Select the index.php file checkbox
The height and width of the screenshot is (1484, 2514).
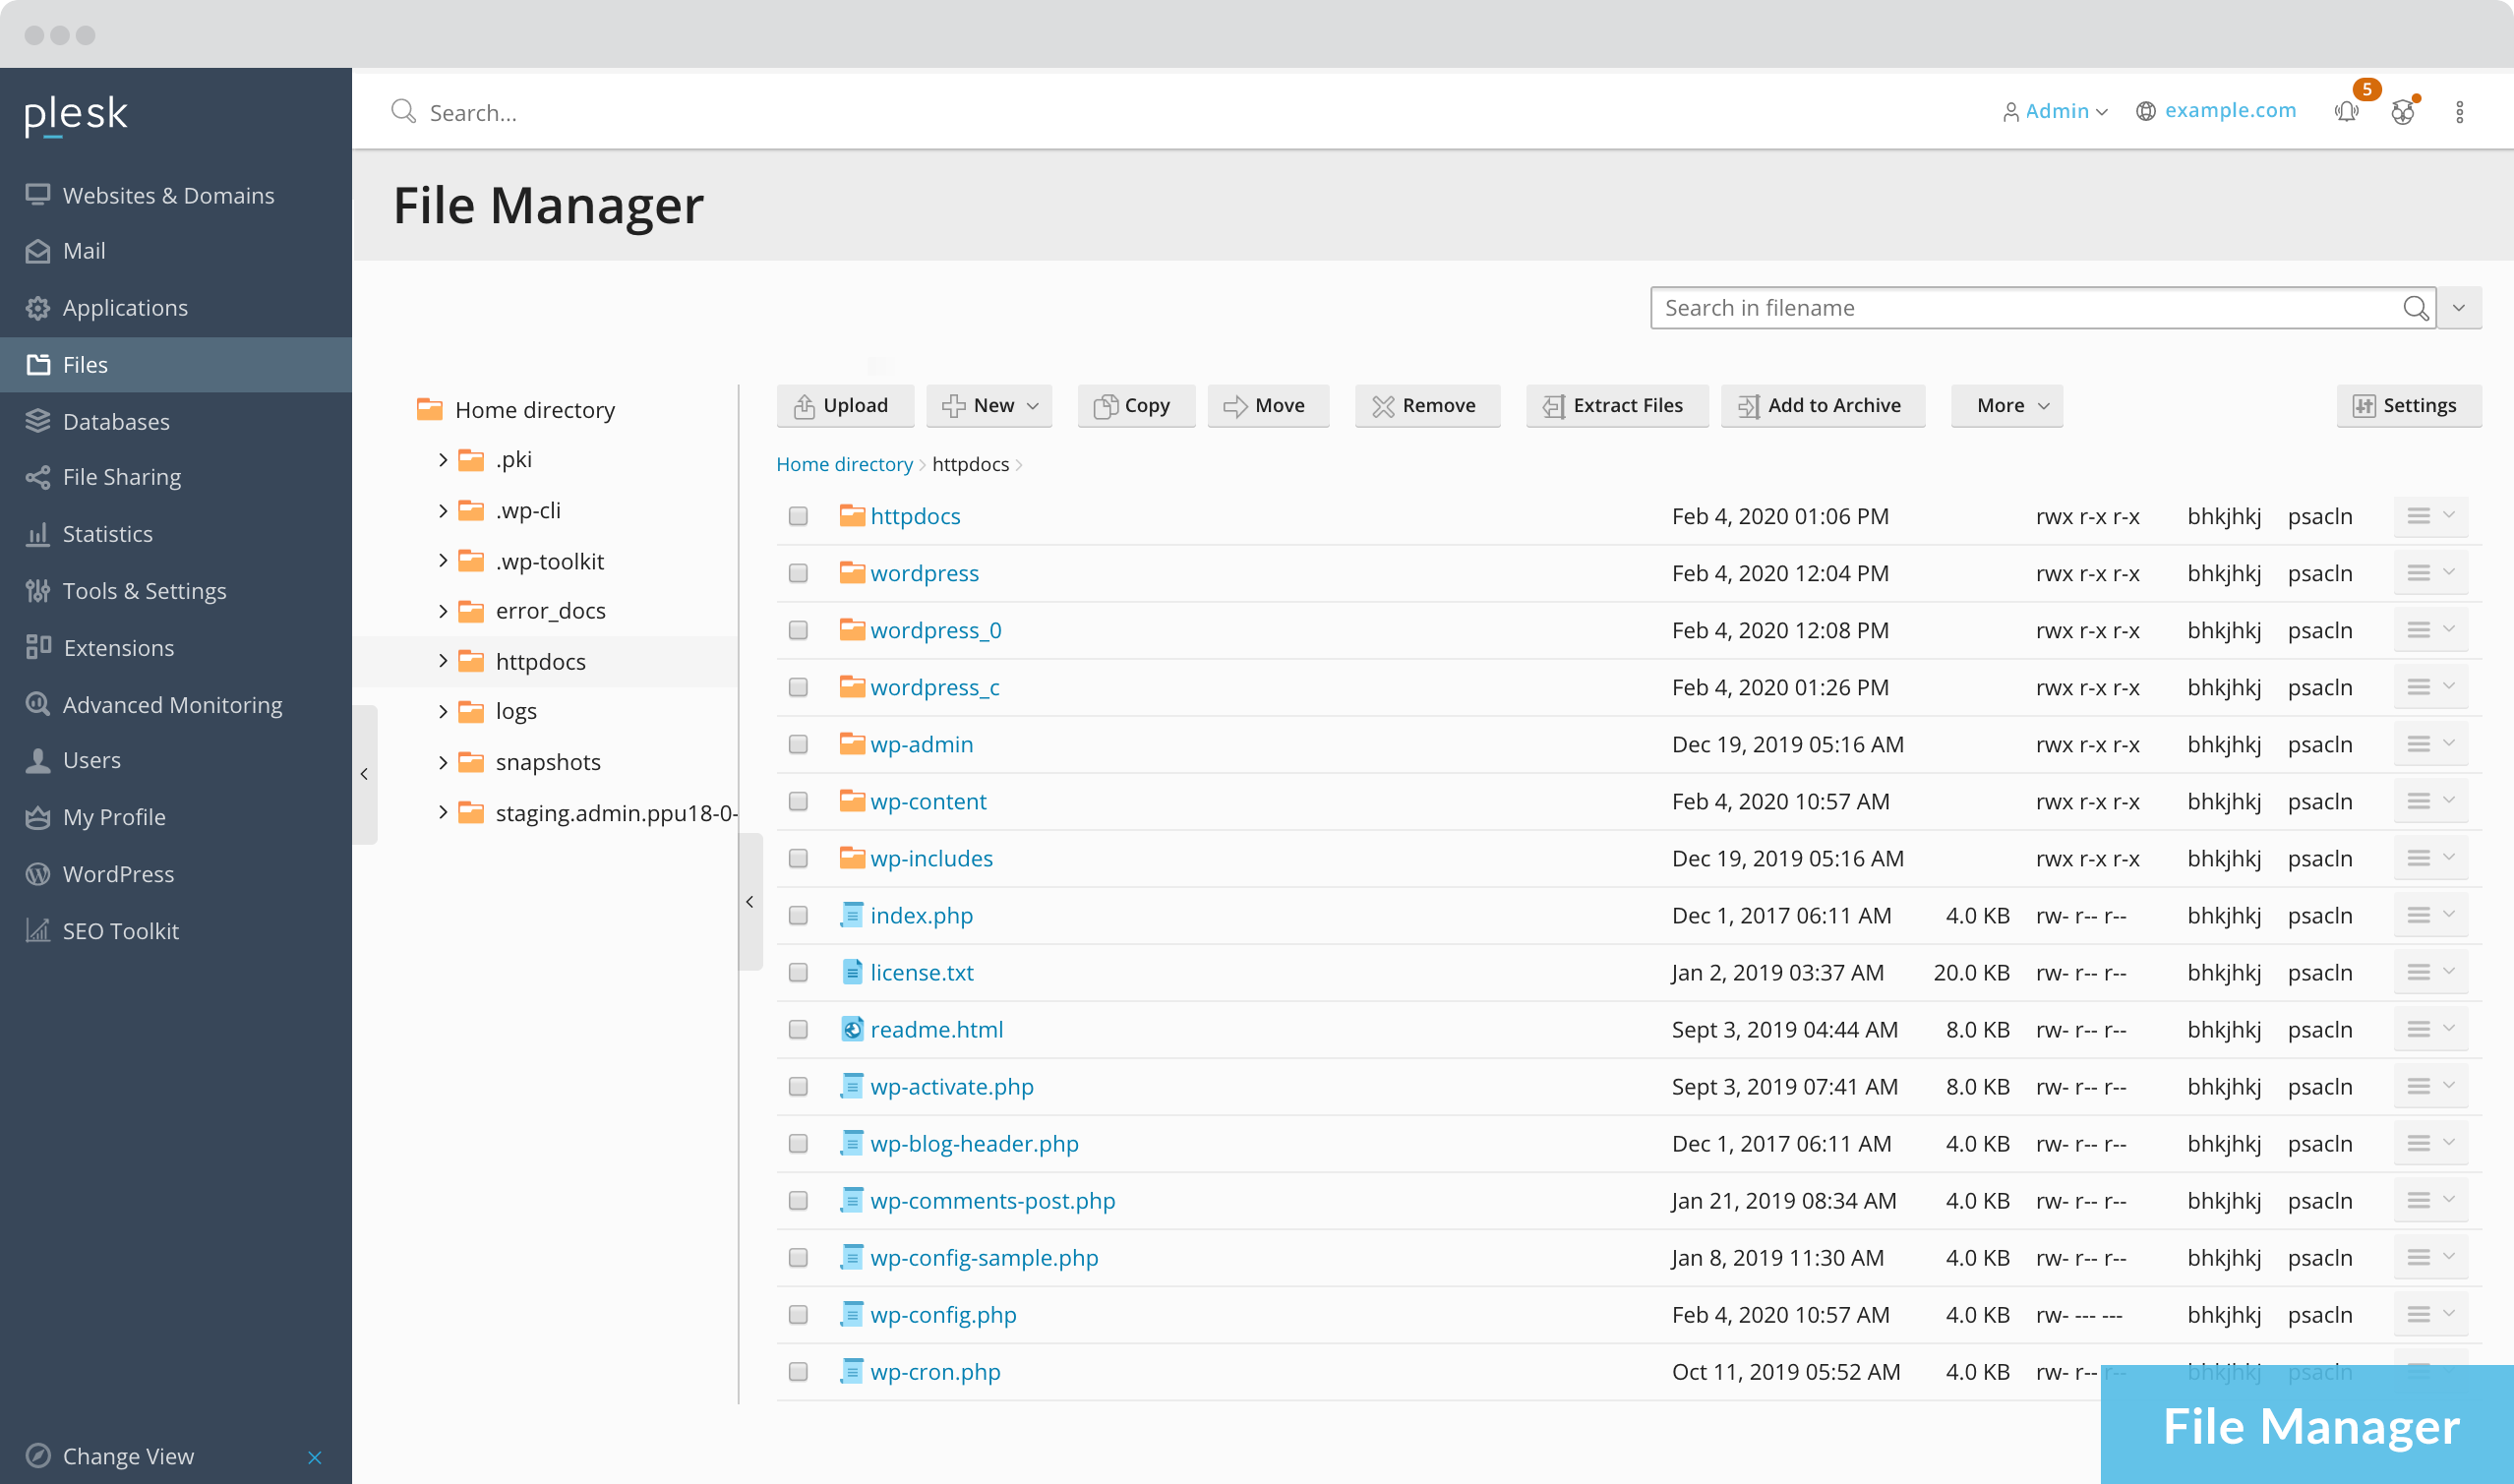click(797, 915)
